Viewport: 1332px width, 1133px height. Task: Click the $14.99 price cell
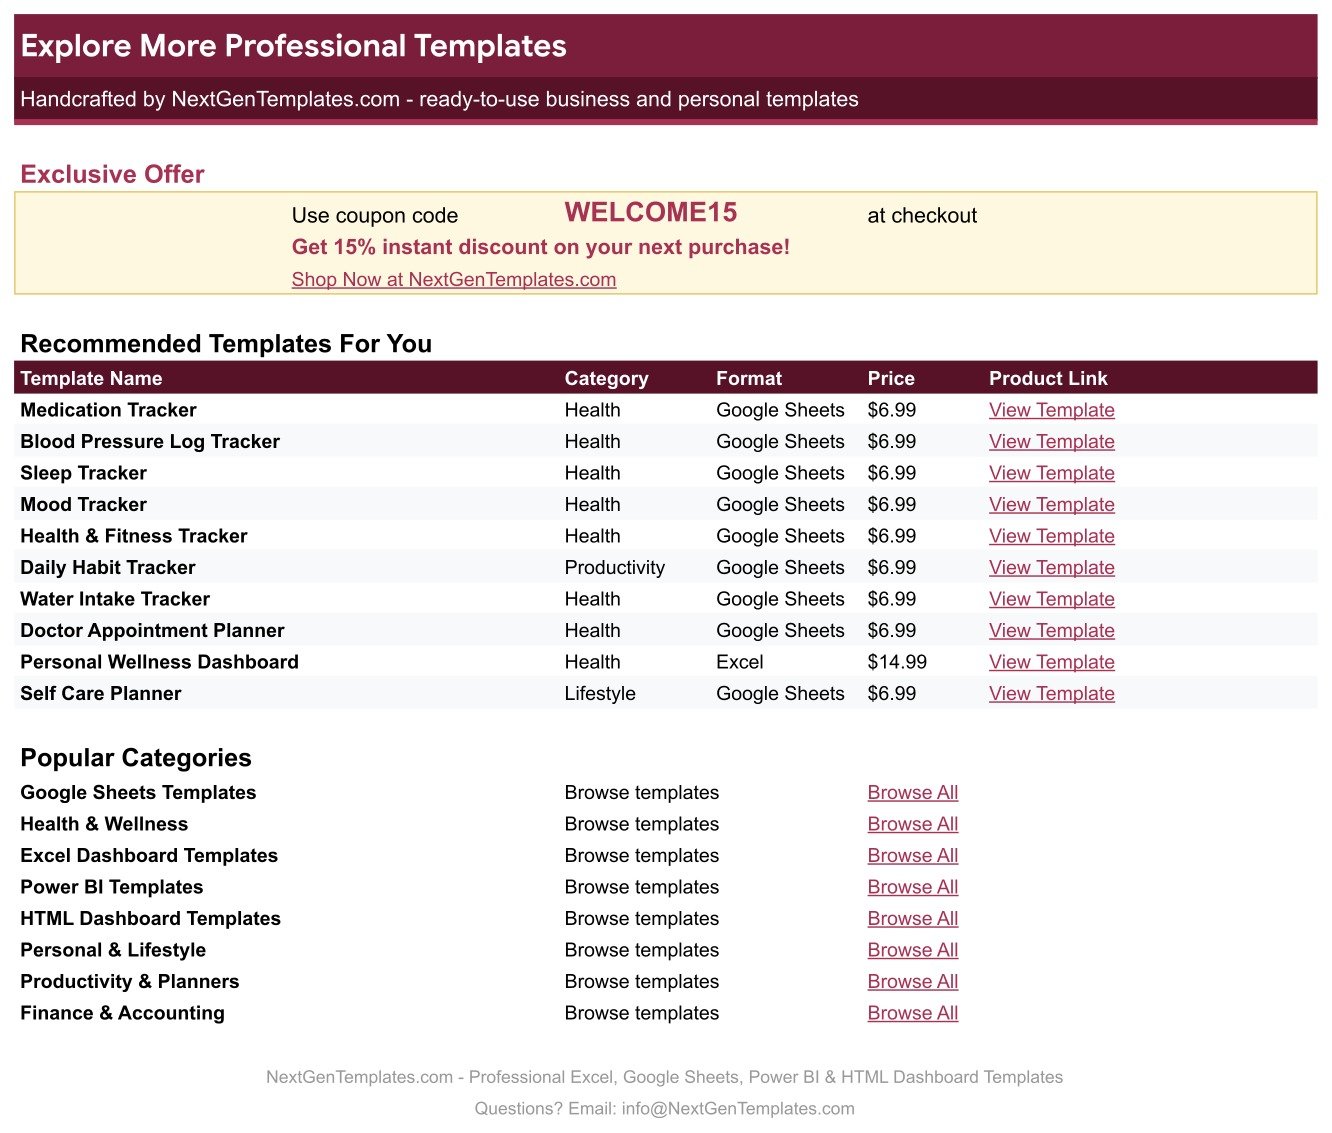click(897, 662)
